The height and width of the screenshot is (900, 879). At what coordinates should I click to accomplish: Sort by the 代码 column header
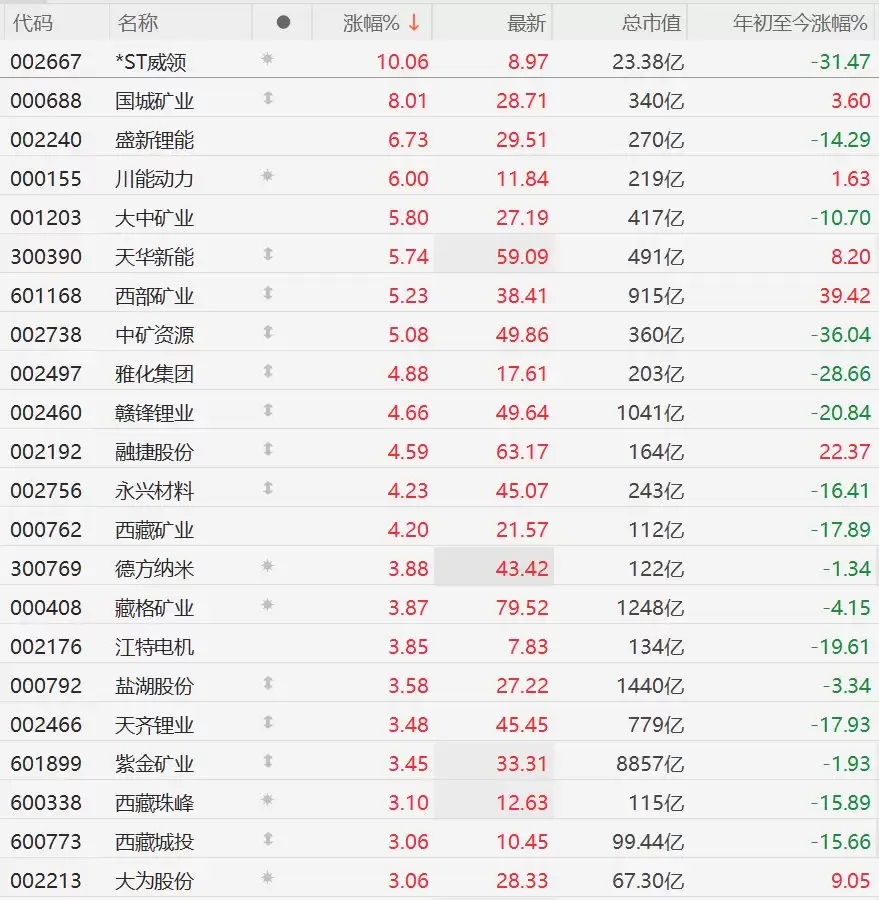33,23
